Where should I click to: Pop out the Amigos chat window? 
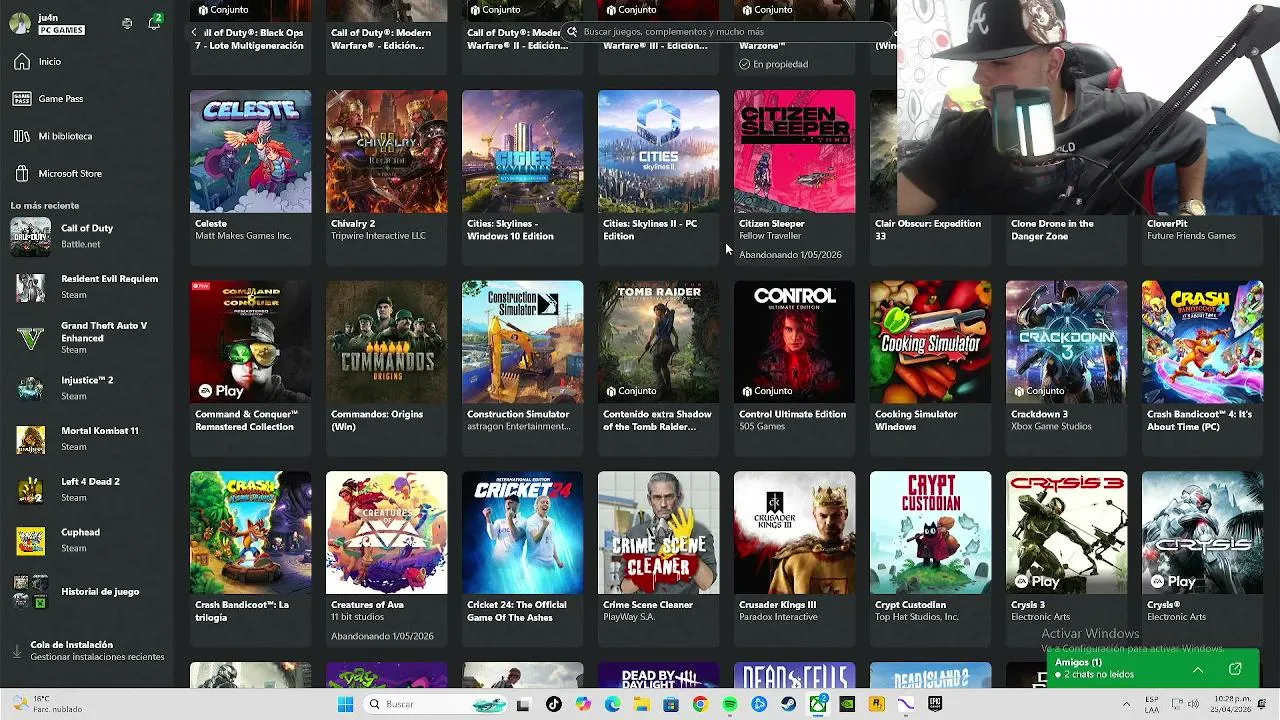[1235, 669]
